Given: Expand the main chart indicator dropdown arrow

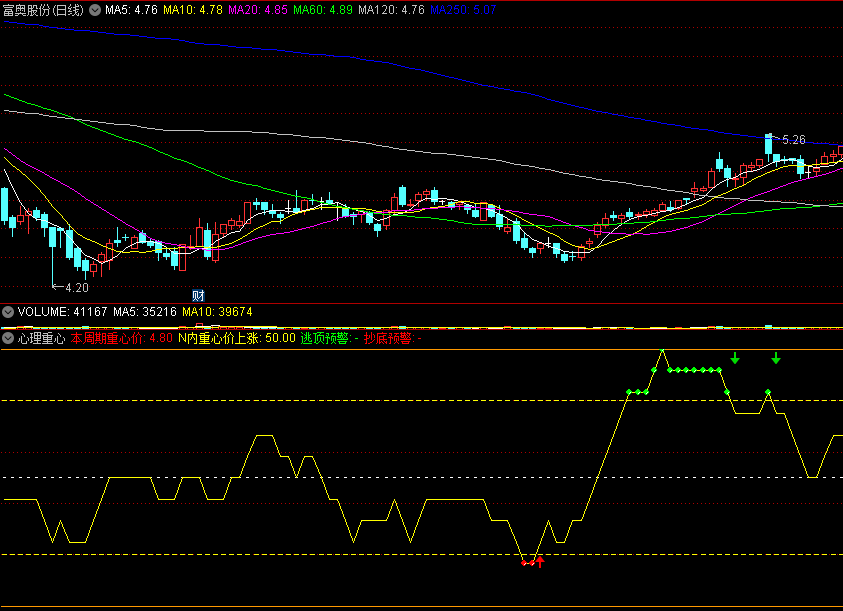Looking at the screenshot, I should tap(95, 10).
